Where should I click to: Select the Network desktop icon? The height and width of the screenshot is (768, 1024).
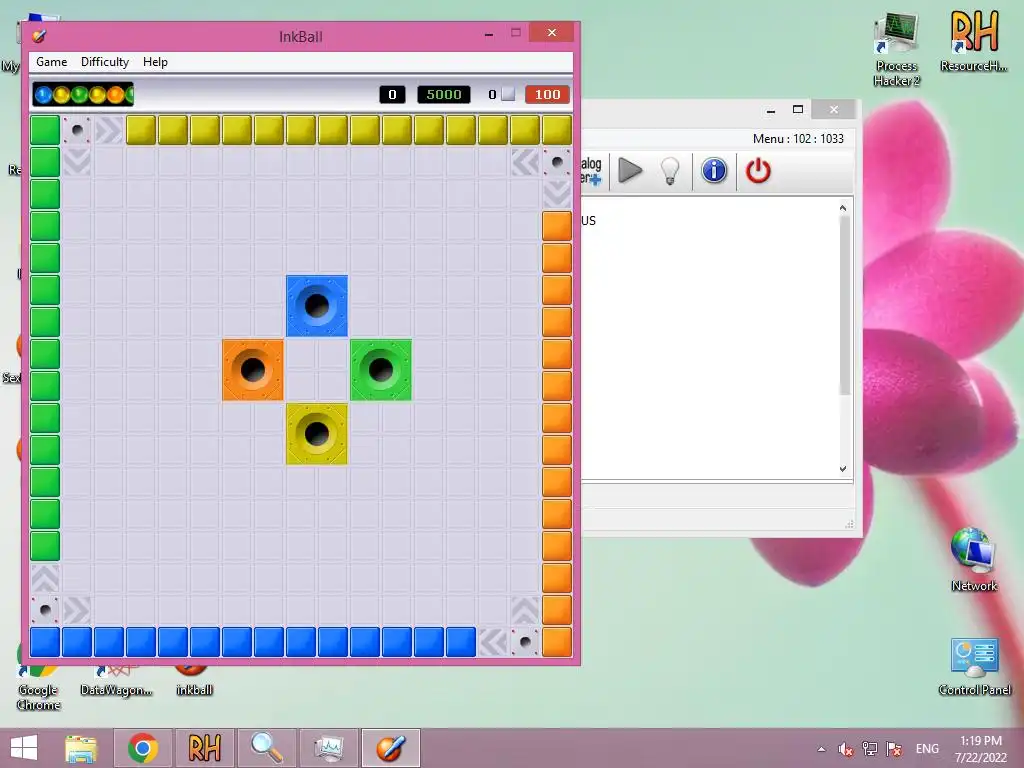(x=974, y=560)
